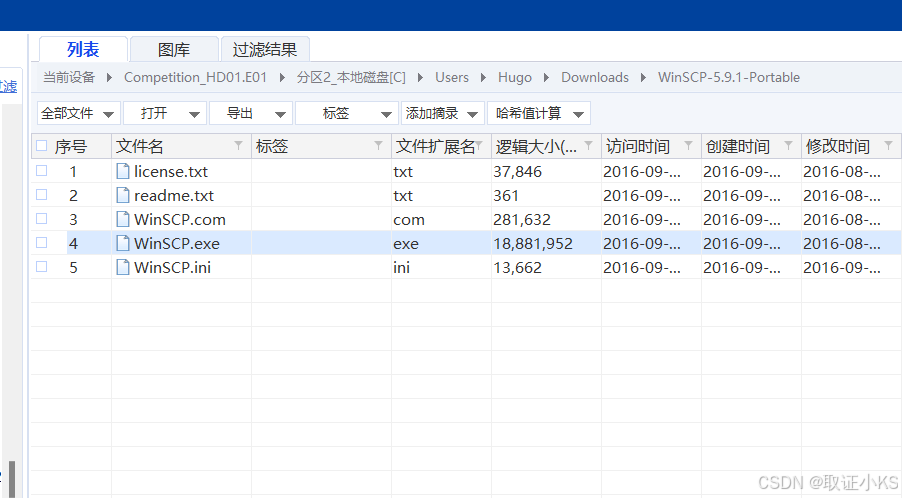Open the filter icon on 逻辑大小 column
902x498 pixels.
point(588,145)
